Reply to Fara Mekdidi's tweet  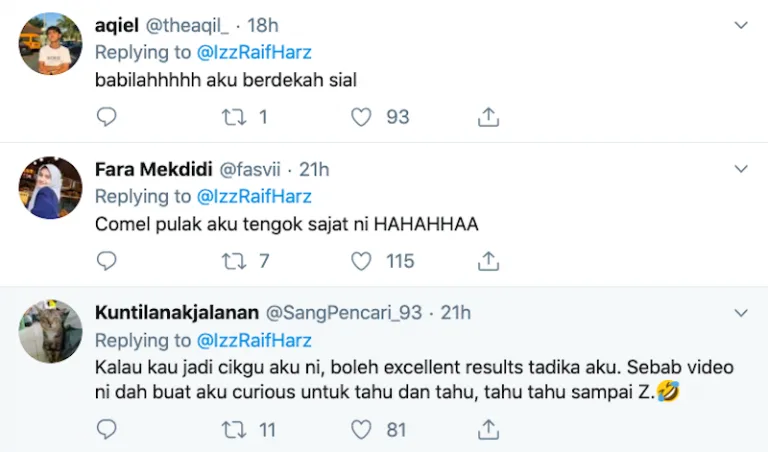click(x=106, y=261)
